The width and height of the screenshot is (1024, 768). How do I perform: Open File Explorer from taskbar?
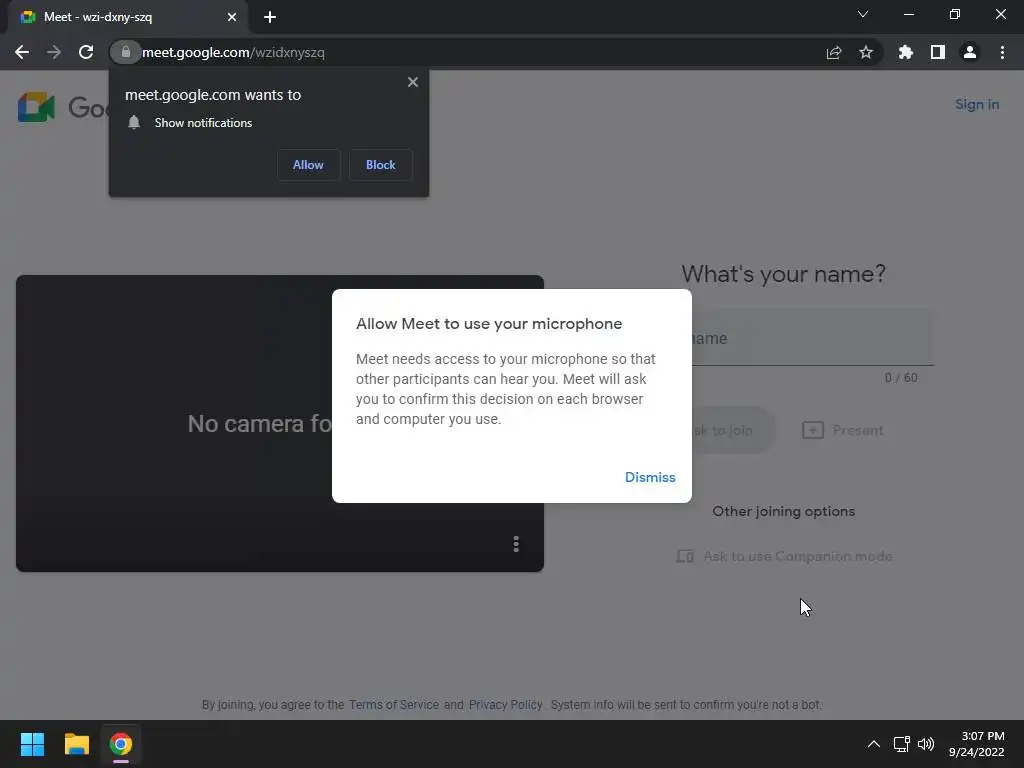[x=76, y=744]
